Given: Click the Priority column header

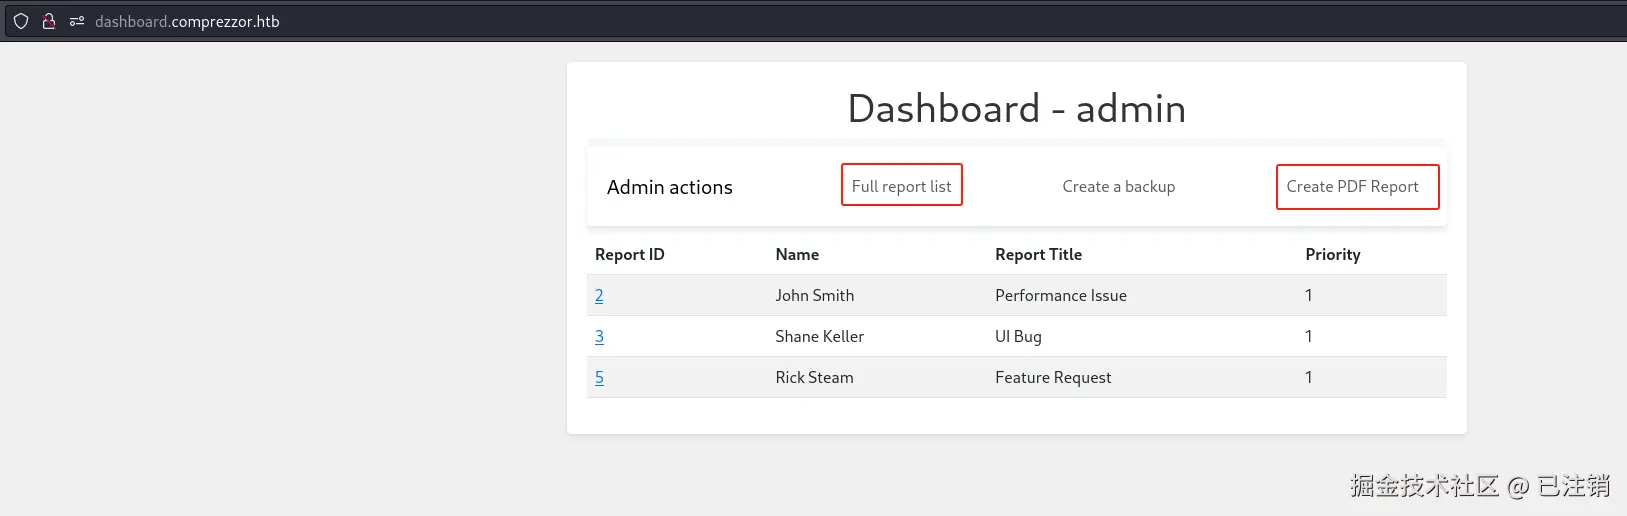Looking at the screenshot, I should 1332,254.
